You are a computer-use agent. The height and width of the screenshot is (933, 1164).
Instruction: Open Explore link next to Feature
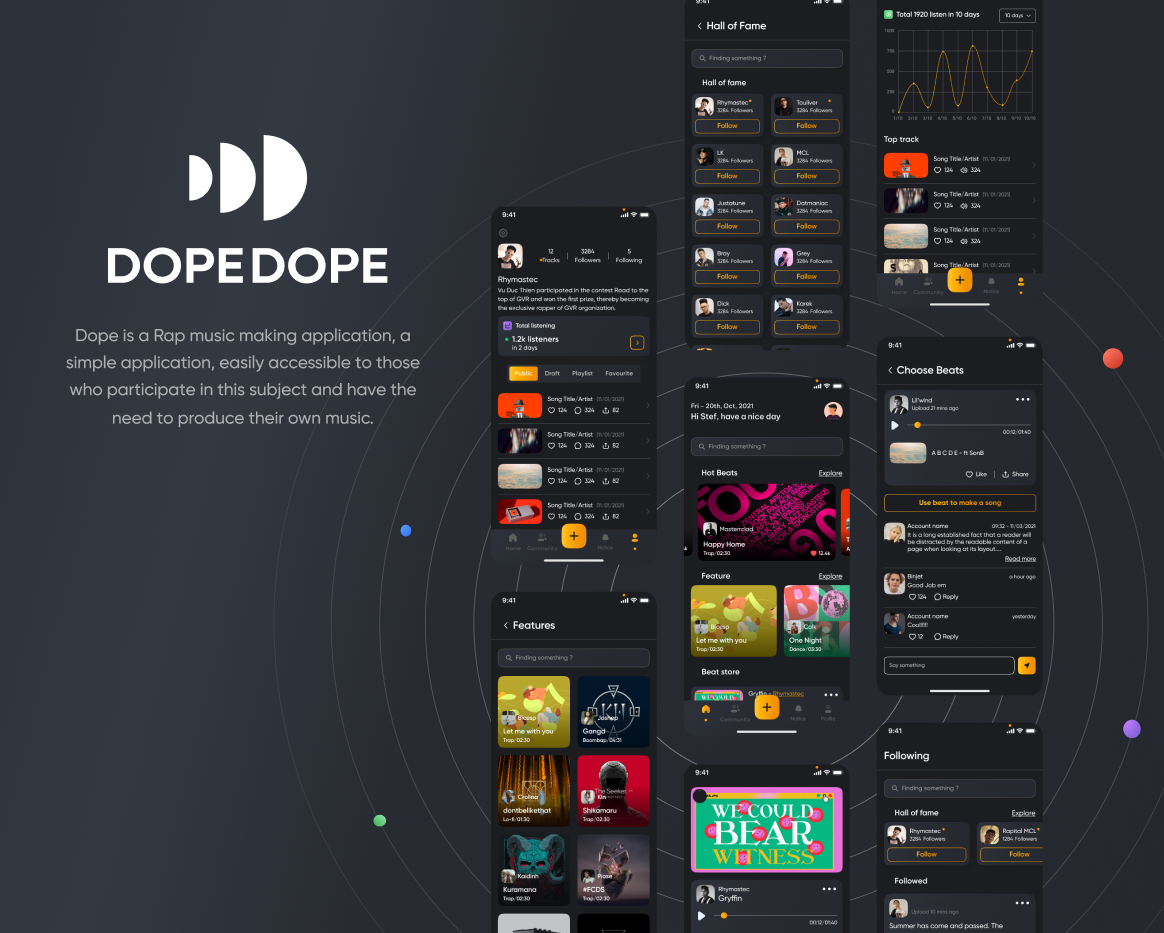click(830, 577)
